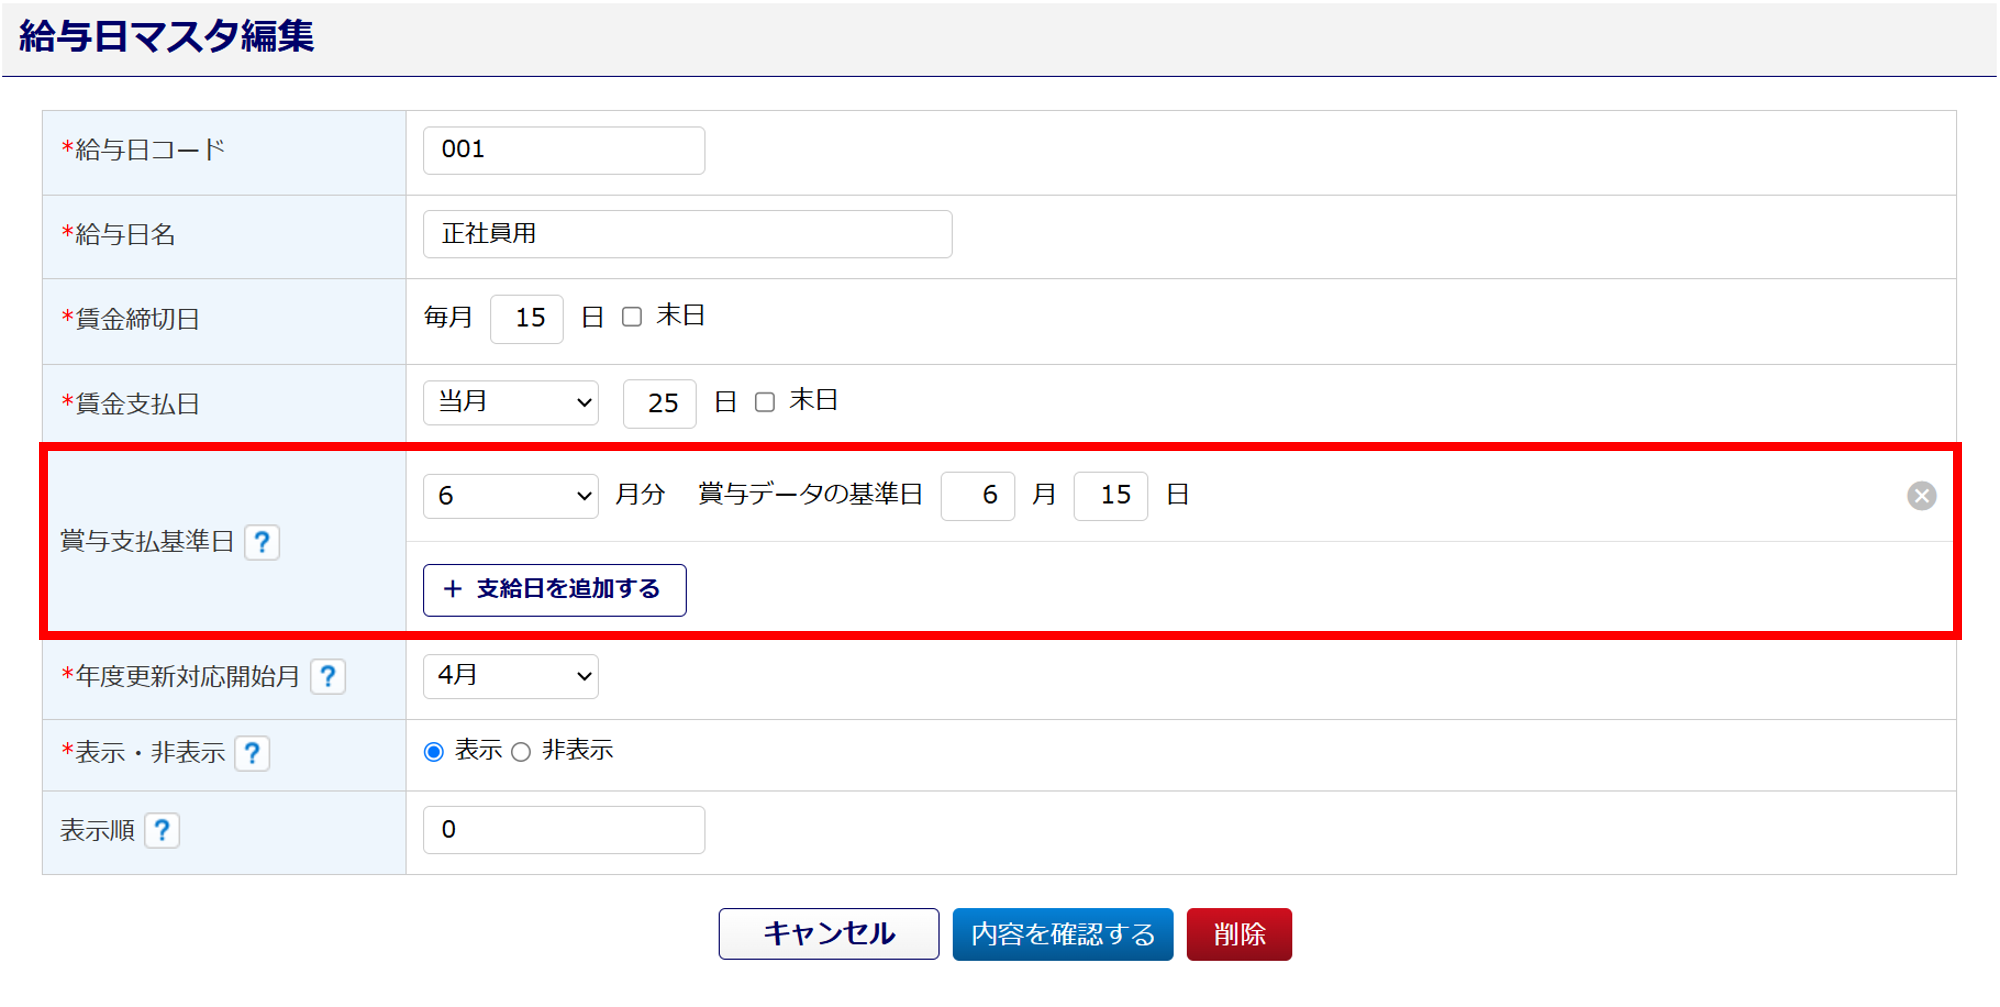Click the 給与日コード row label

143,150
